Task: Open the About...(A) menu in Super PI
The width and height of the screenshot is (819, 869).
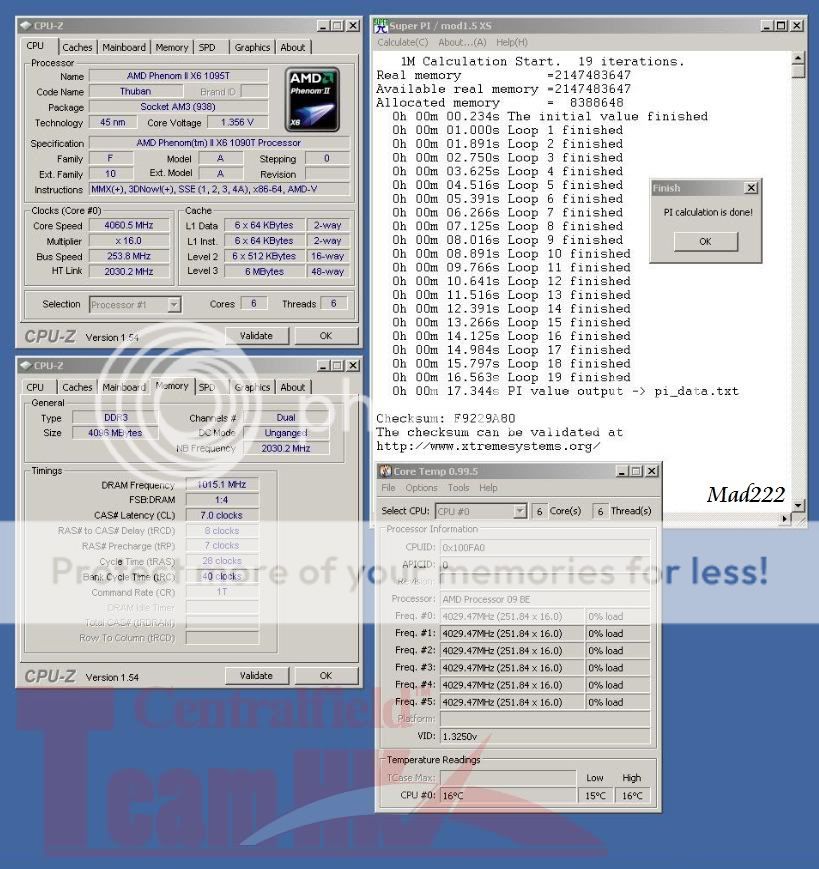Action: 462,42
